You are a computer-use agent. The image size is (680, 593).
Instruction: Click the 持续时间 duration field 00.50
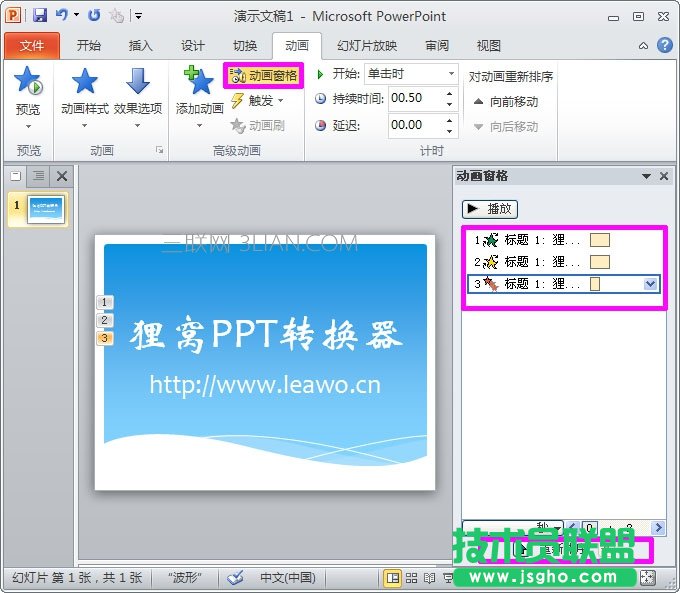click(415, 98)
